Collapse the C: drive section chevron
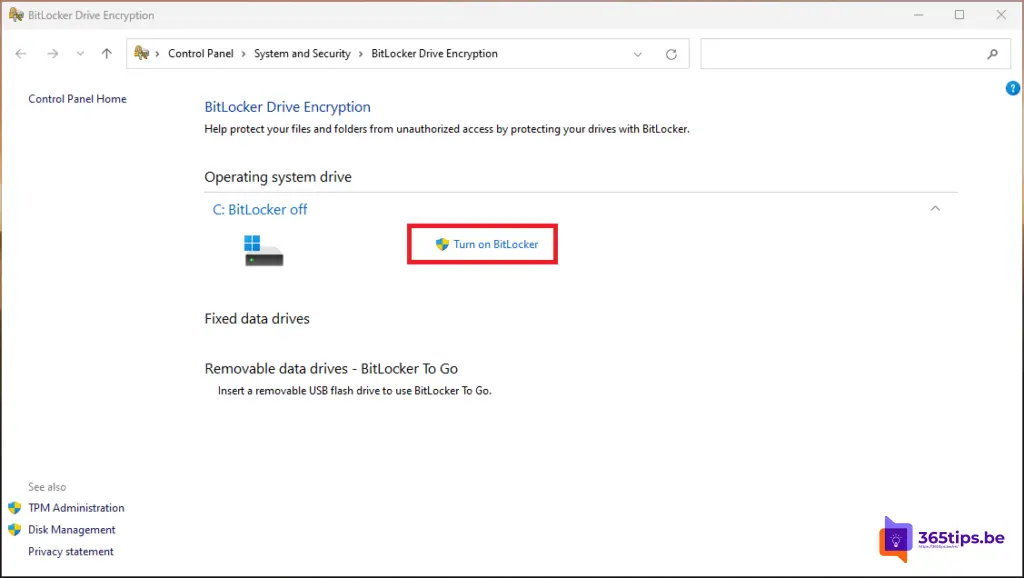This screenshot has width=1024, height=578. point(935,209)
